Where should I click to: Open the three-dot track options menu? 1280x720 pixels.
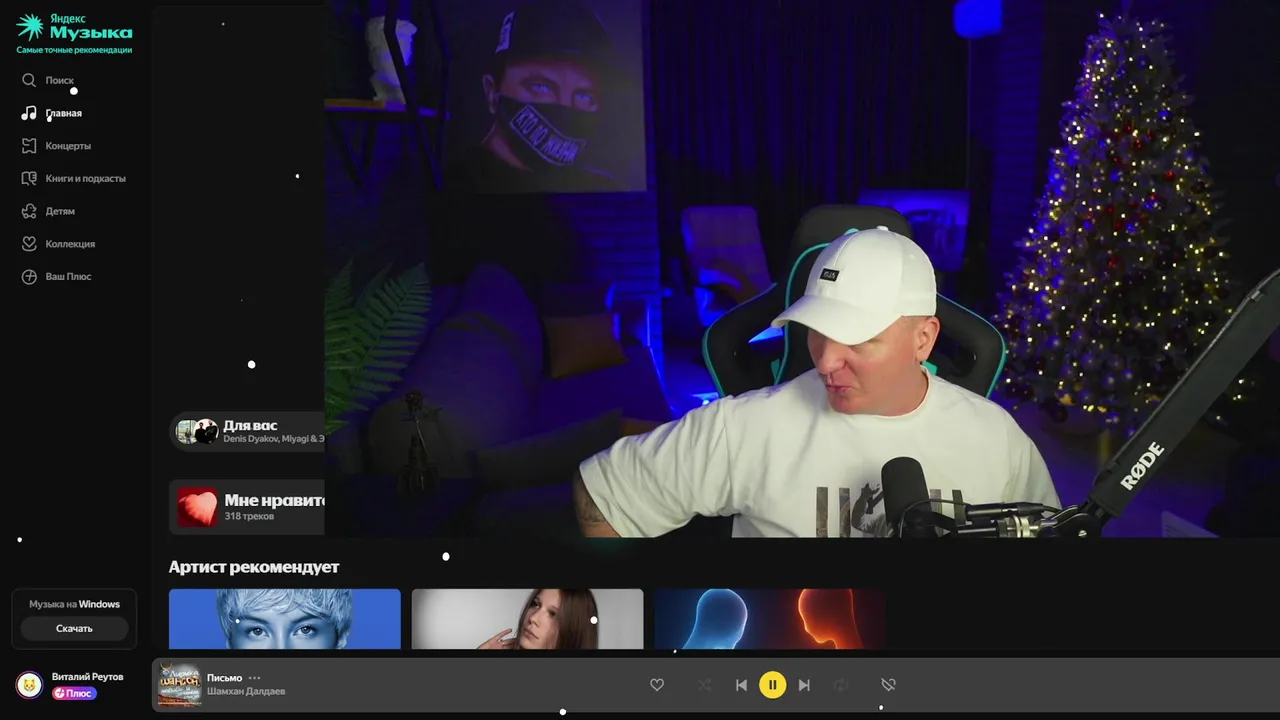(x=254, y=678)
